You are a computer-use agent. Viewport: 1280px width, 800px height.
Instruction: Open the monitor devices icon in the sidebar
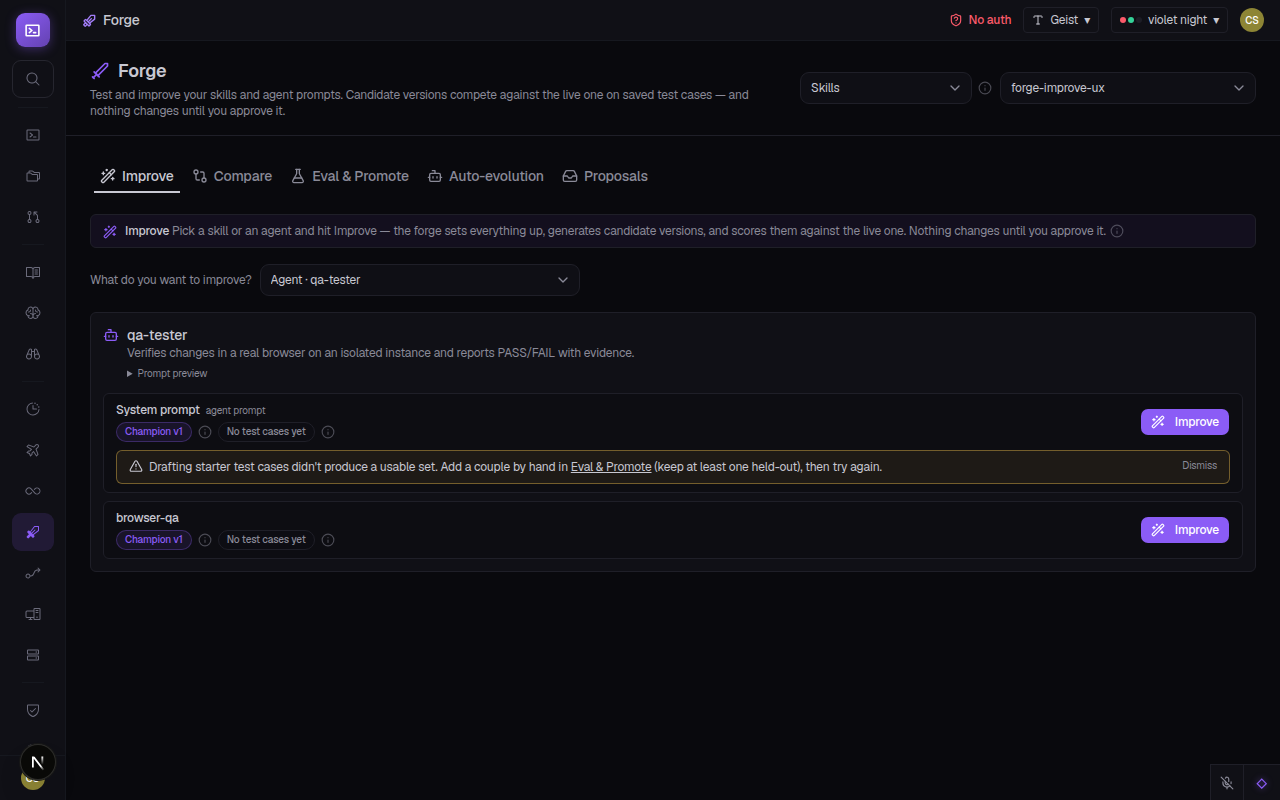pos(33,614)
